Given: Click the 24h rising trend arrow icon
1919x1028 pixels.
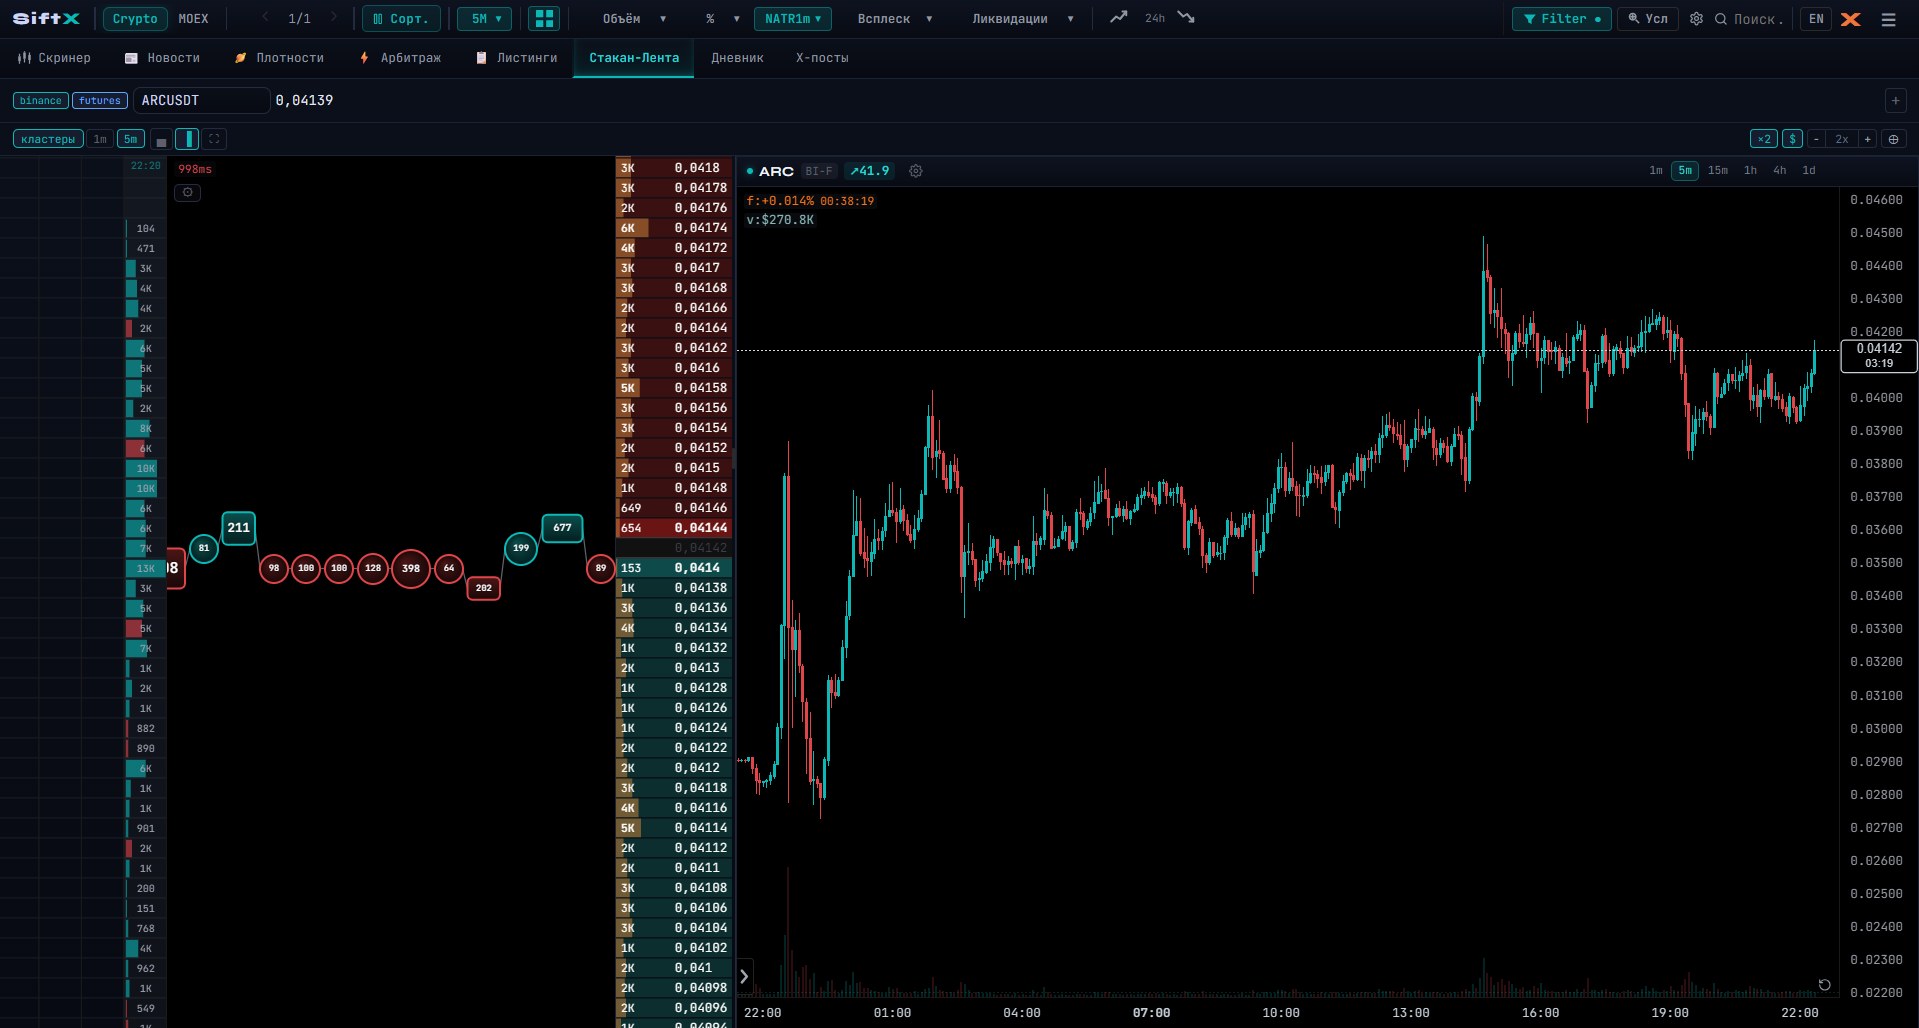Looking at the screenshot, I should (x=1118, y=18).
